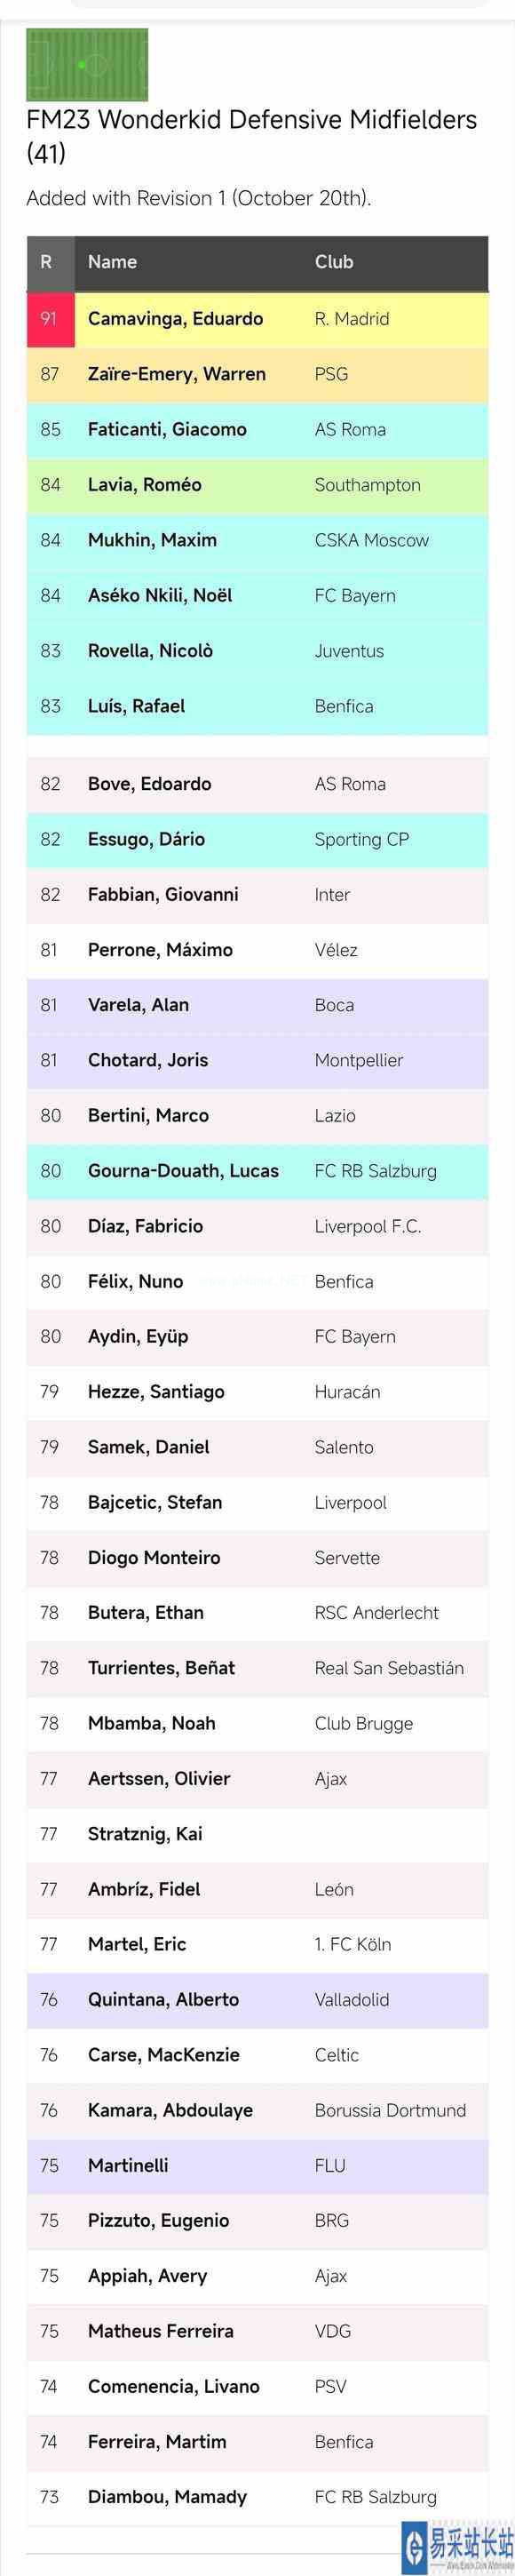Screen dimensions: 515x2576
Task: Select Essugo, Dário row
Action: pyautogui.click(x=257, y=840)
